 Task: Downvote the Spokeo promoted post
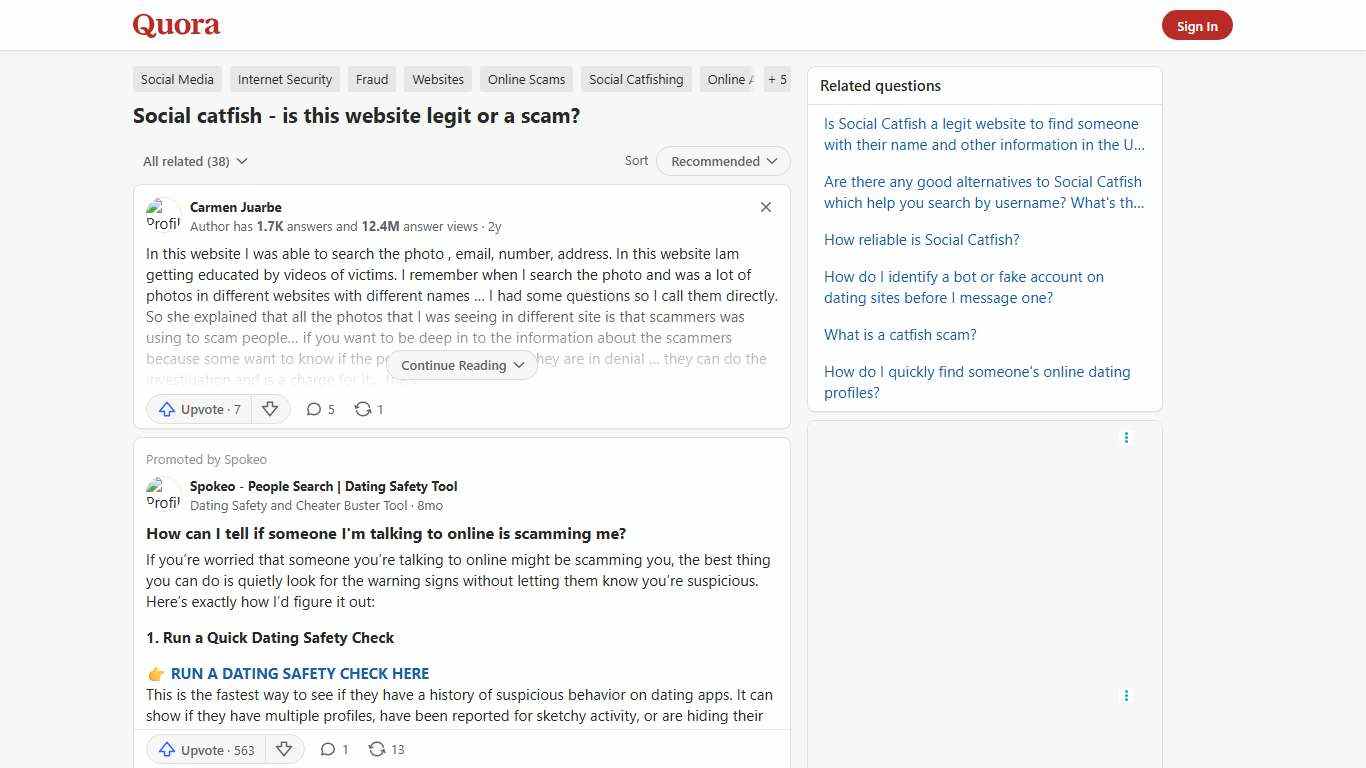click(x=284, y=749)
